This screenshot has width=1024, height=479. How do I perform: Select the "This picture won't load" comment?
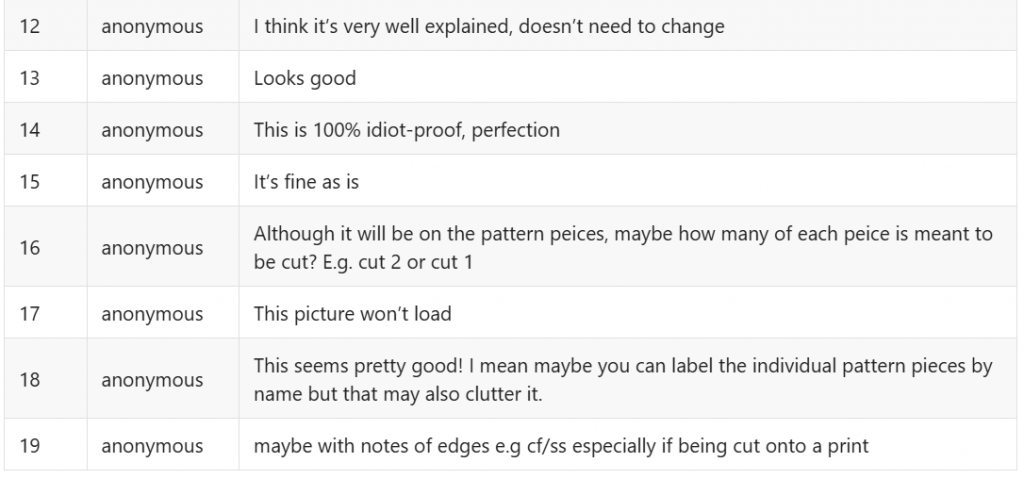tap(352, 314)
